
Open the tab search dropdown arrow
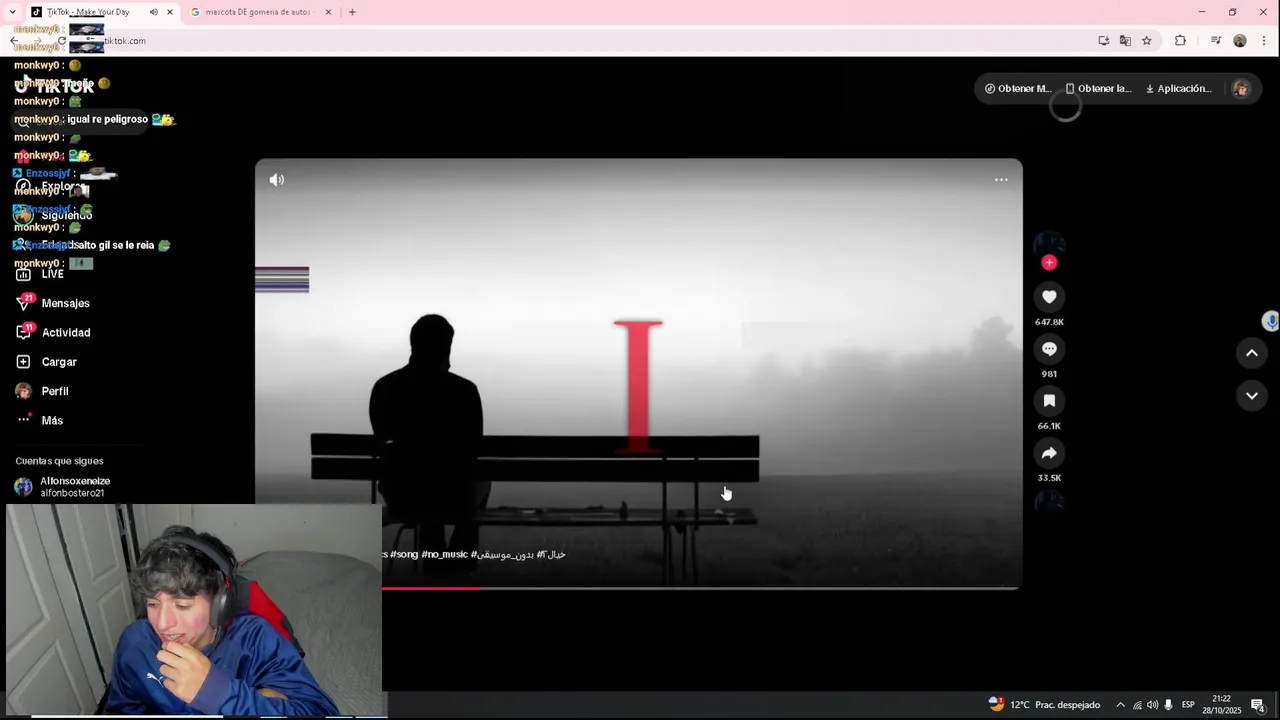point(12,12)
